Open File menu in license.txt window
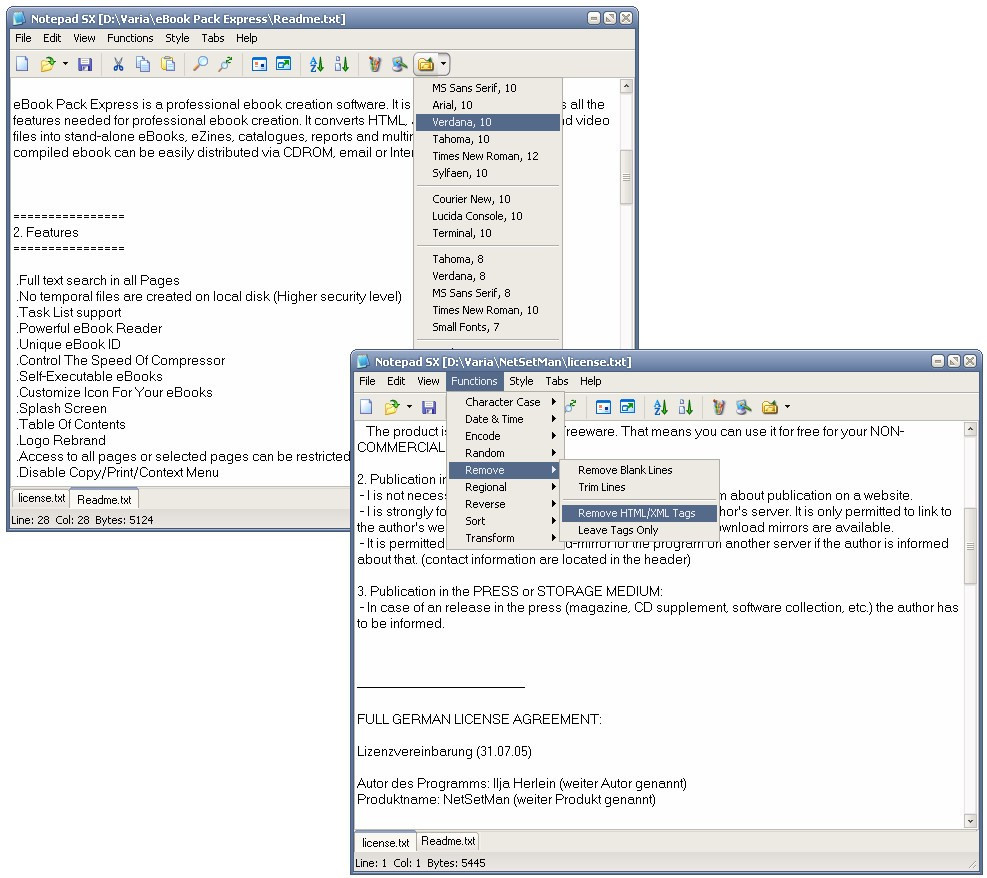987x878 pixels. coord(367,381)
